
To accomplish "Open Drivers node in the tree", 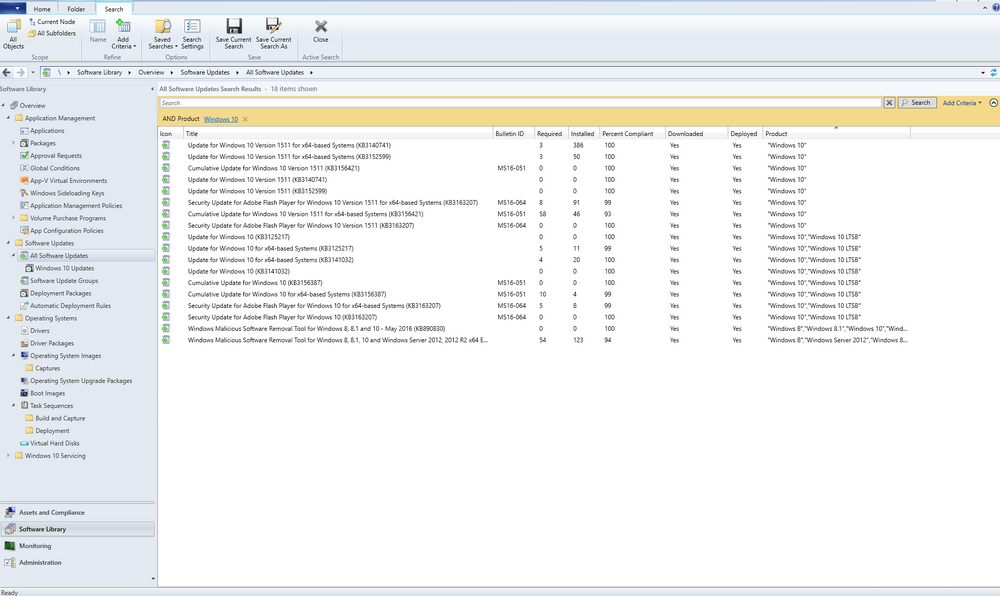I will [40, 331].
